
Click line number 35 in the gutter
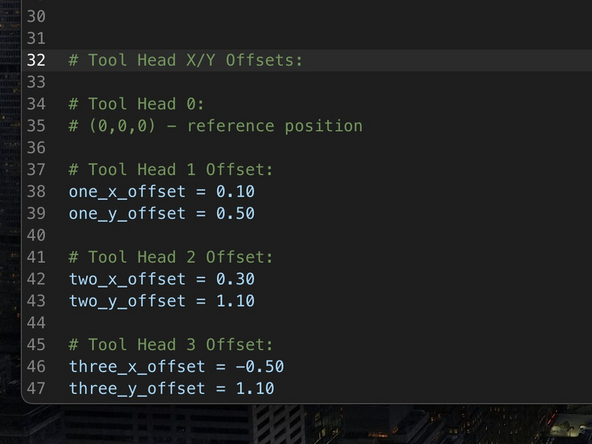[x=36, y=126]
